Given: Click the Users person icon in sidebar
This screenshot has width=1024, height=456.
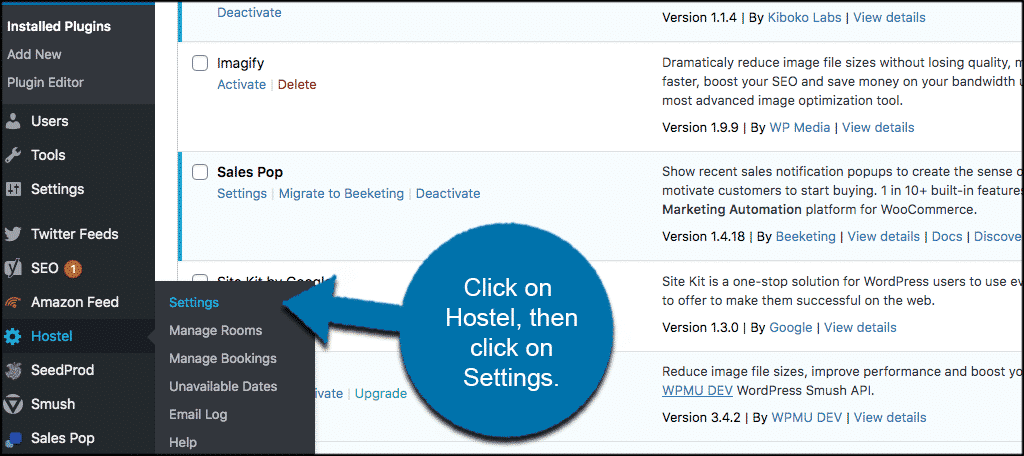Looking at the screenshot, I should [x=13, y=121].
